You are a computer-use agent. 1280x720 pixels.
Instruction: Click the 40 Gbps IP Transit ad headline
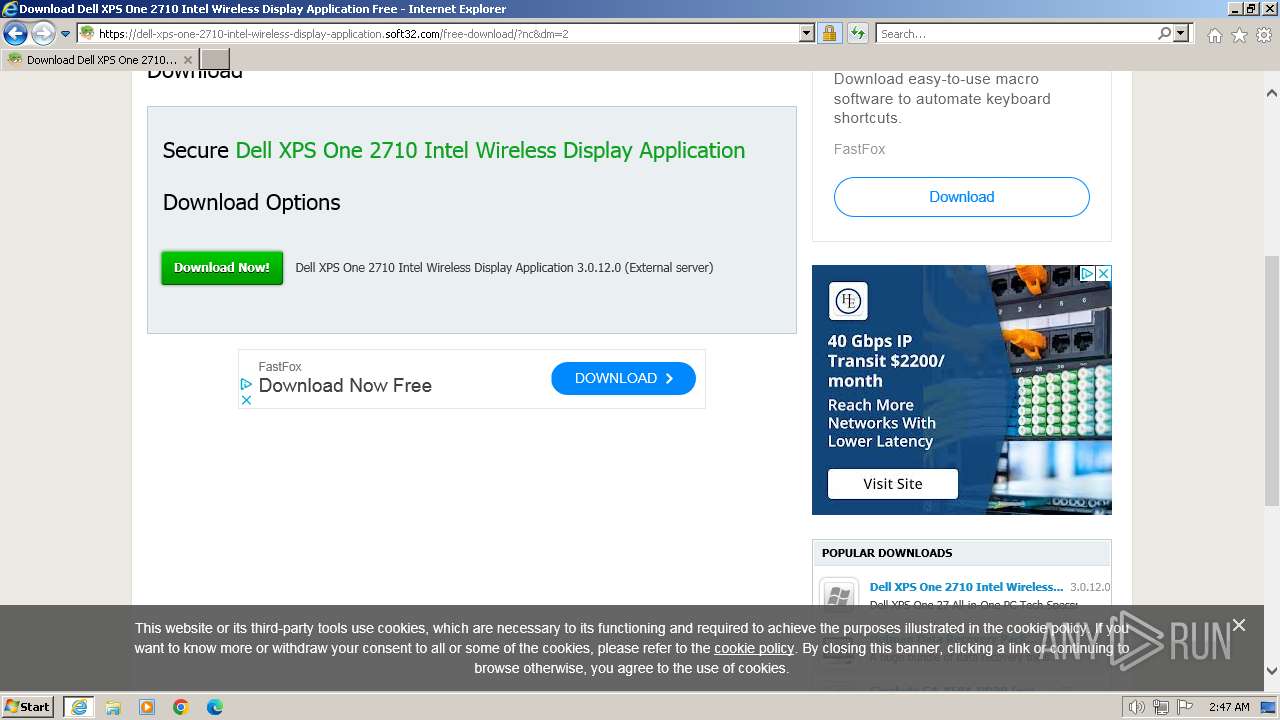(886, 361)
